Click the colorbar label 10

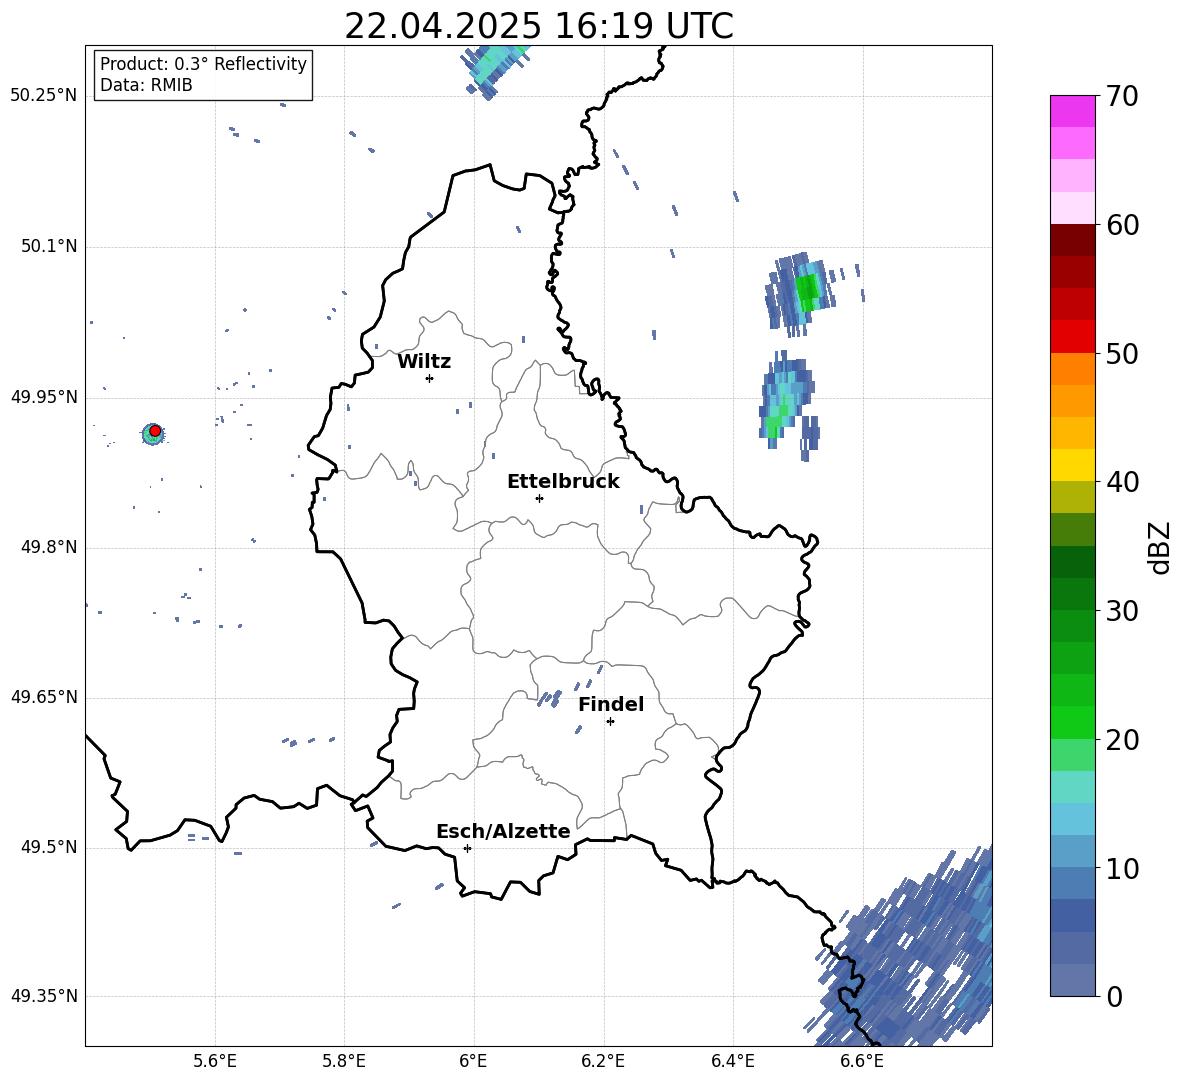1122,869
